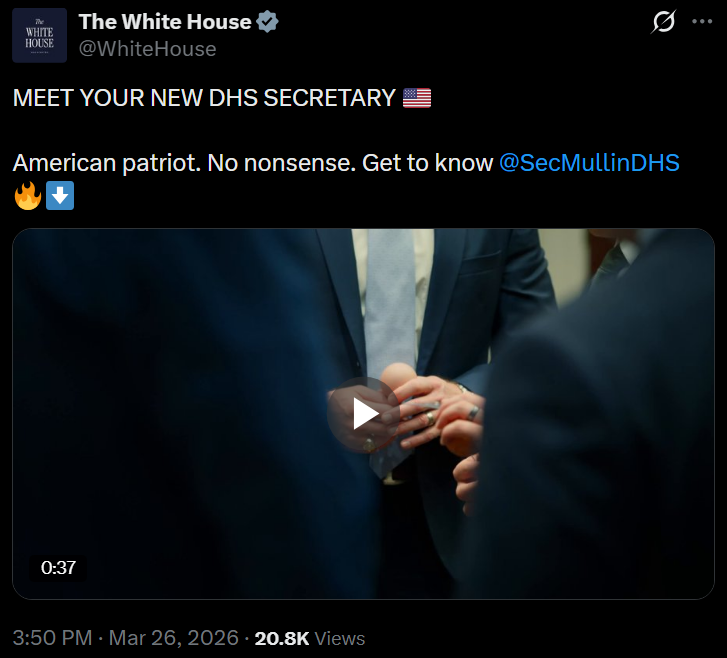The height and width of the screenshot is (658, 727).
Task: Click the 0:37 video duration badge
Action: tap(58, 567)
